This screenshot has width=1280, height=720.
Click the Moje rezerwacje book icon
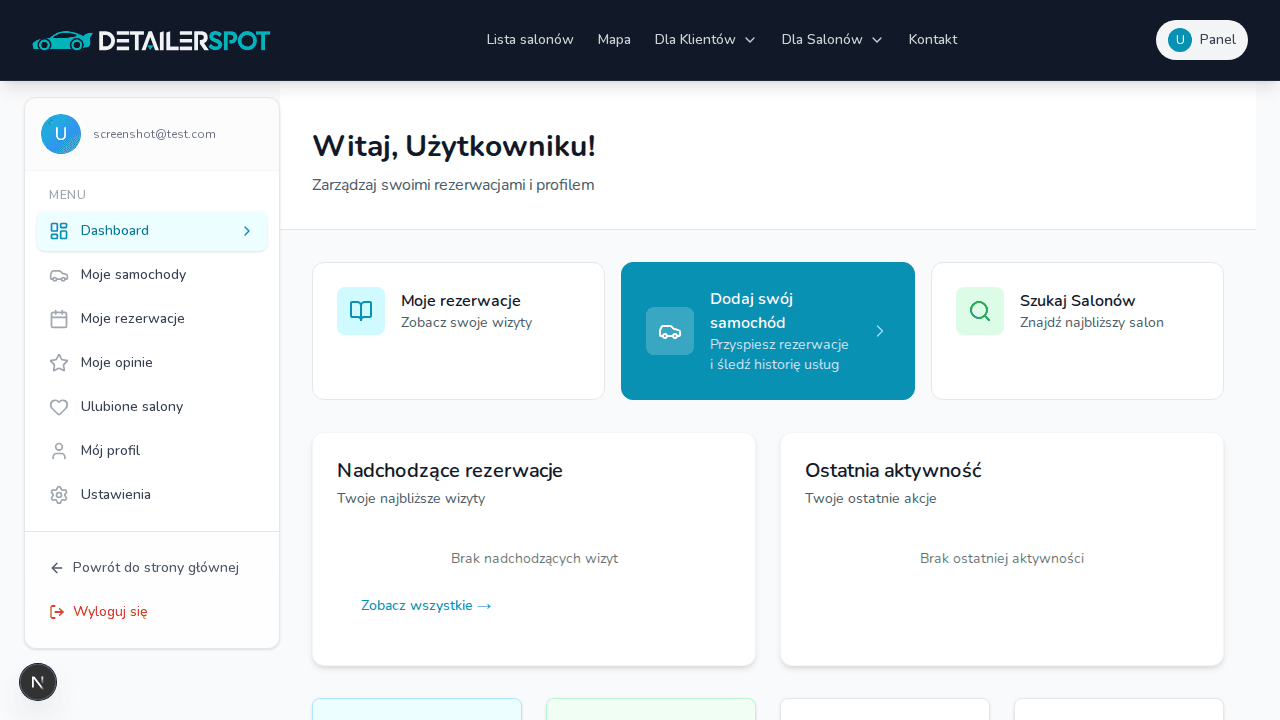pos(361,311)
